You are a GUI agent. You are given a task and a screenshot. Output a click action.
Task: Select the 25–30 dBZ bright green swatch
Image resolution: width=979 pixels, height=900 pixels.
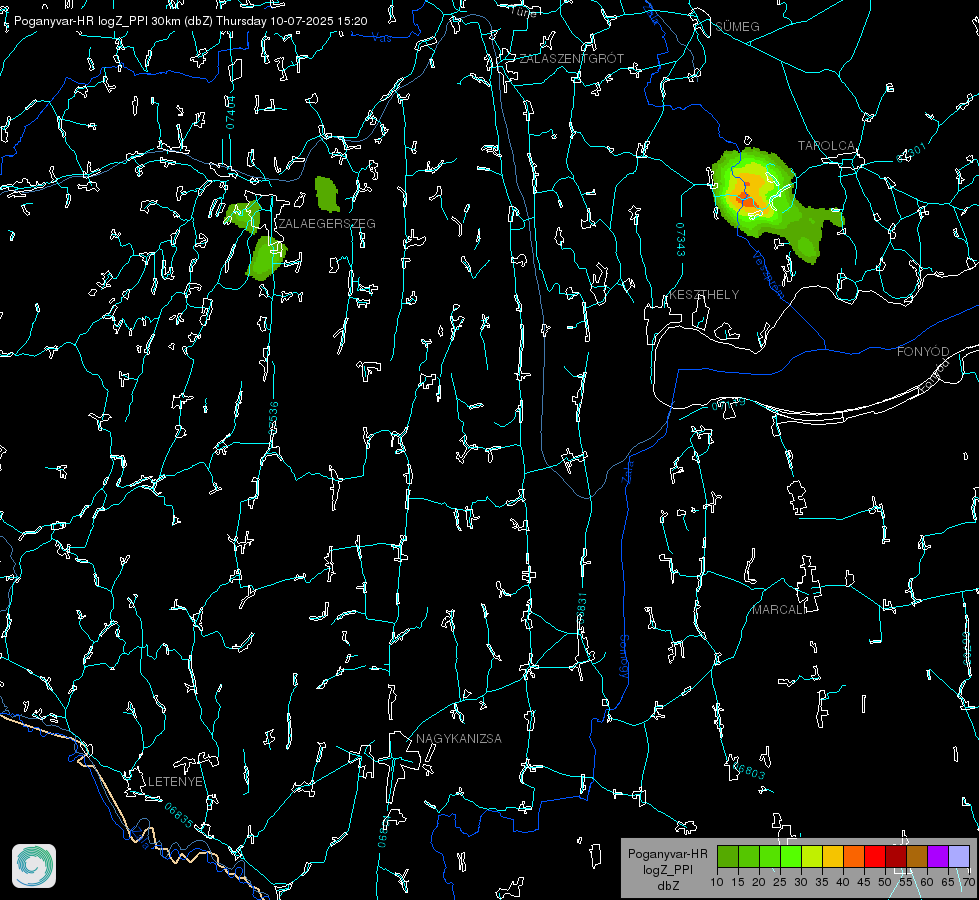tap(791, 856)
